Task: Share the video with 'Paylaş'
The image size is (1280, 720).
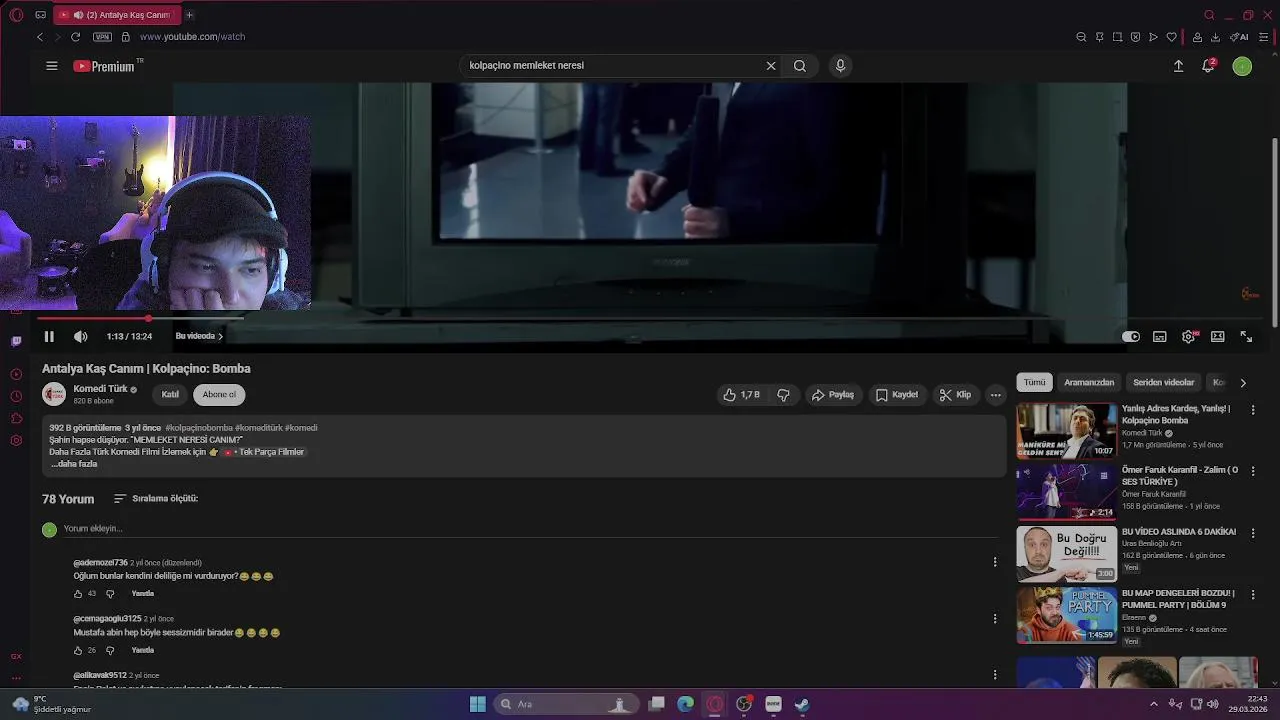Action: point(833,395)
